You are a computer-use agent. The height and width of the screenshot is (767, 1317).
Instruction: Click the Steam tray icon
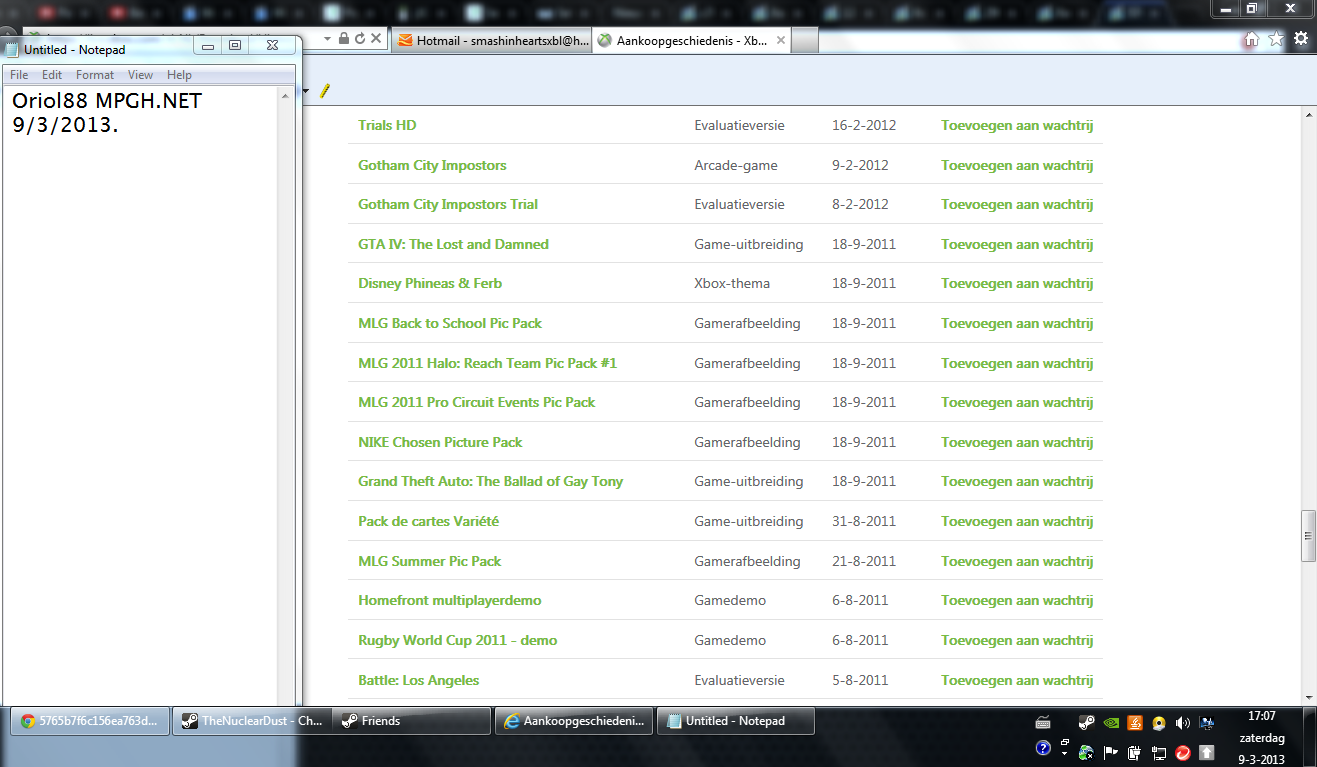pyautogui.click(x=1086, y=723)
